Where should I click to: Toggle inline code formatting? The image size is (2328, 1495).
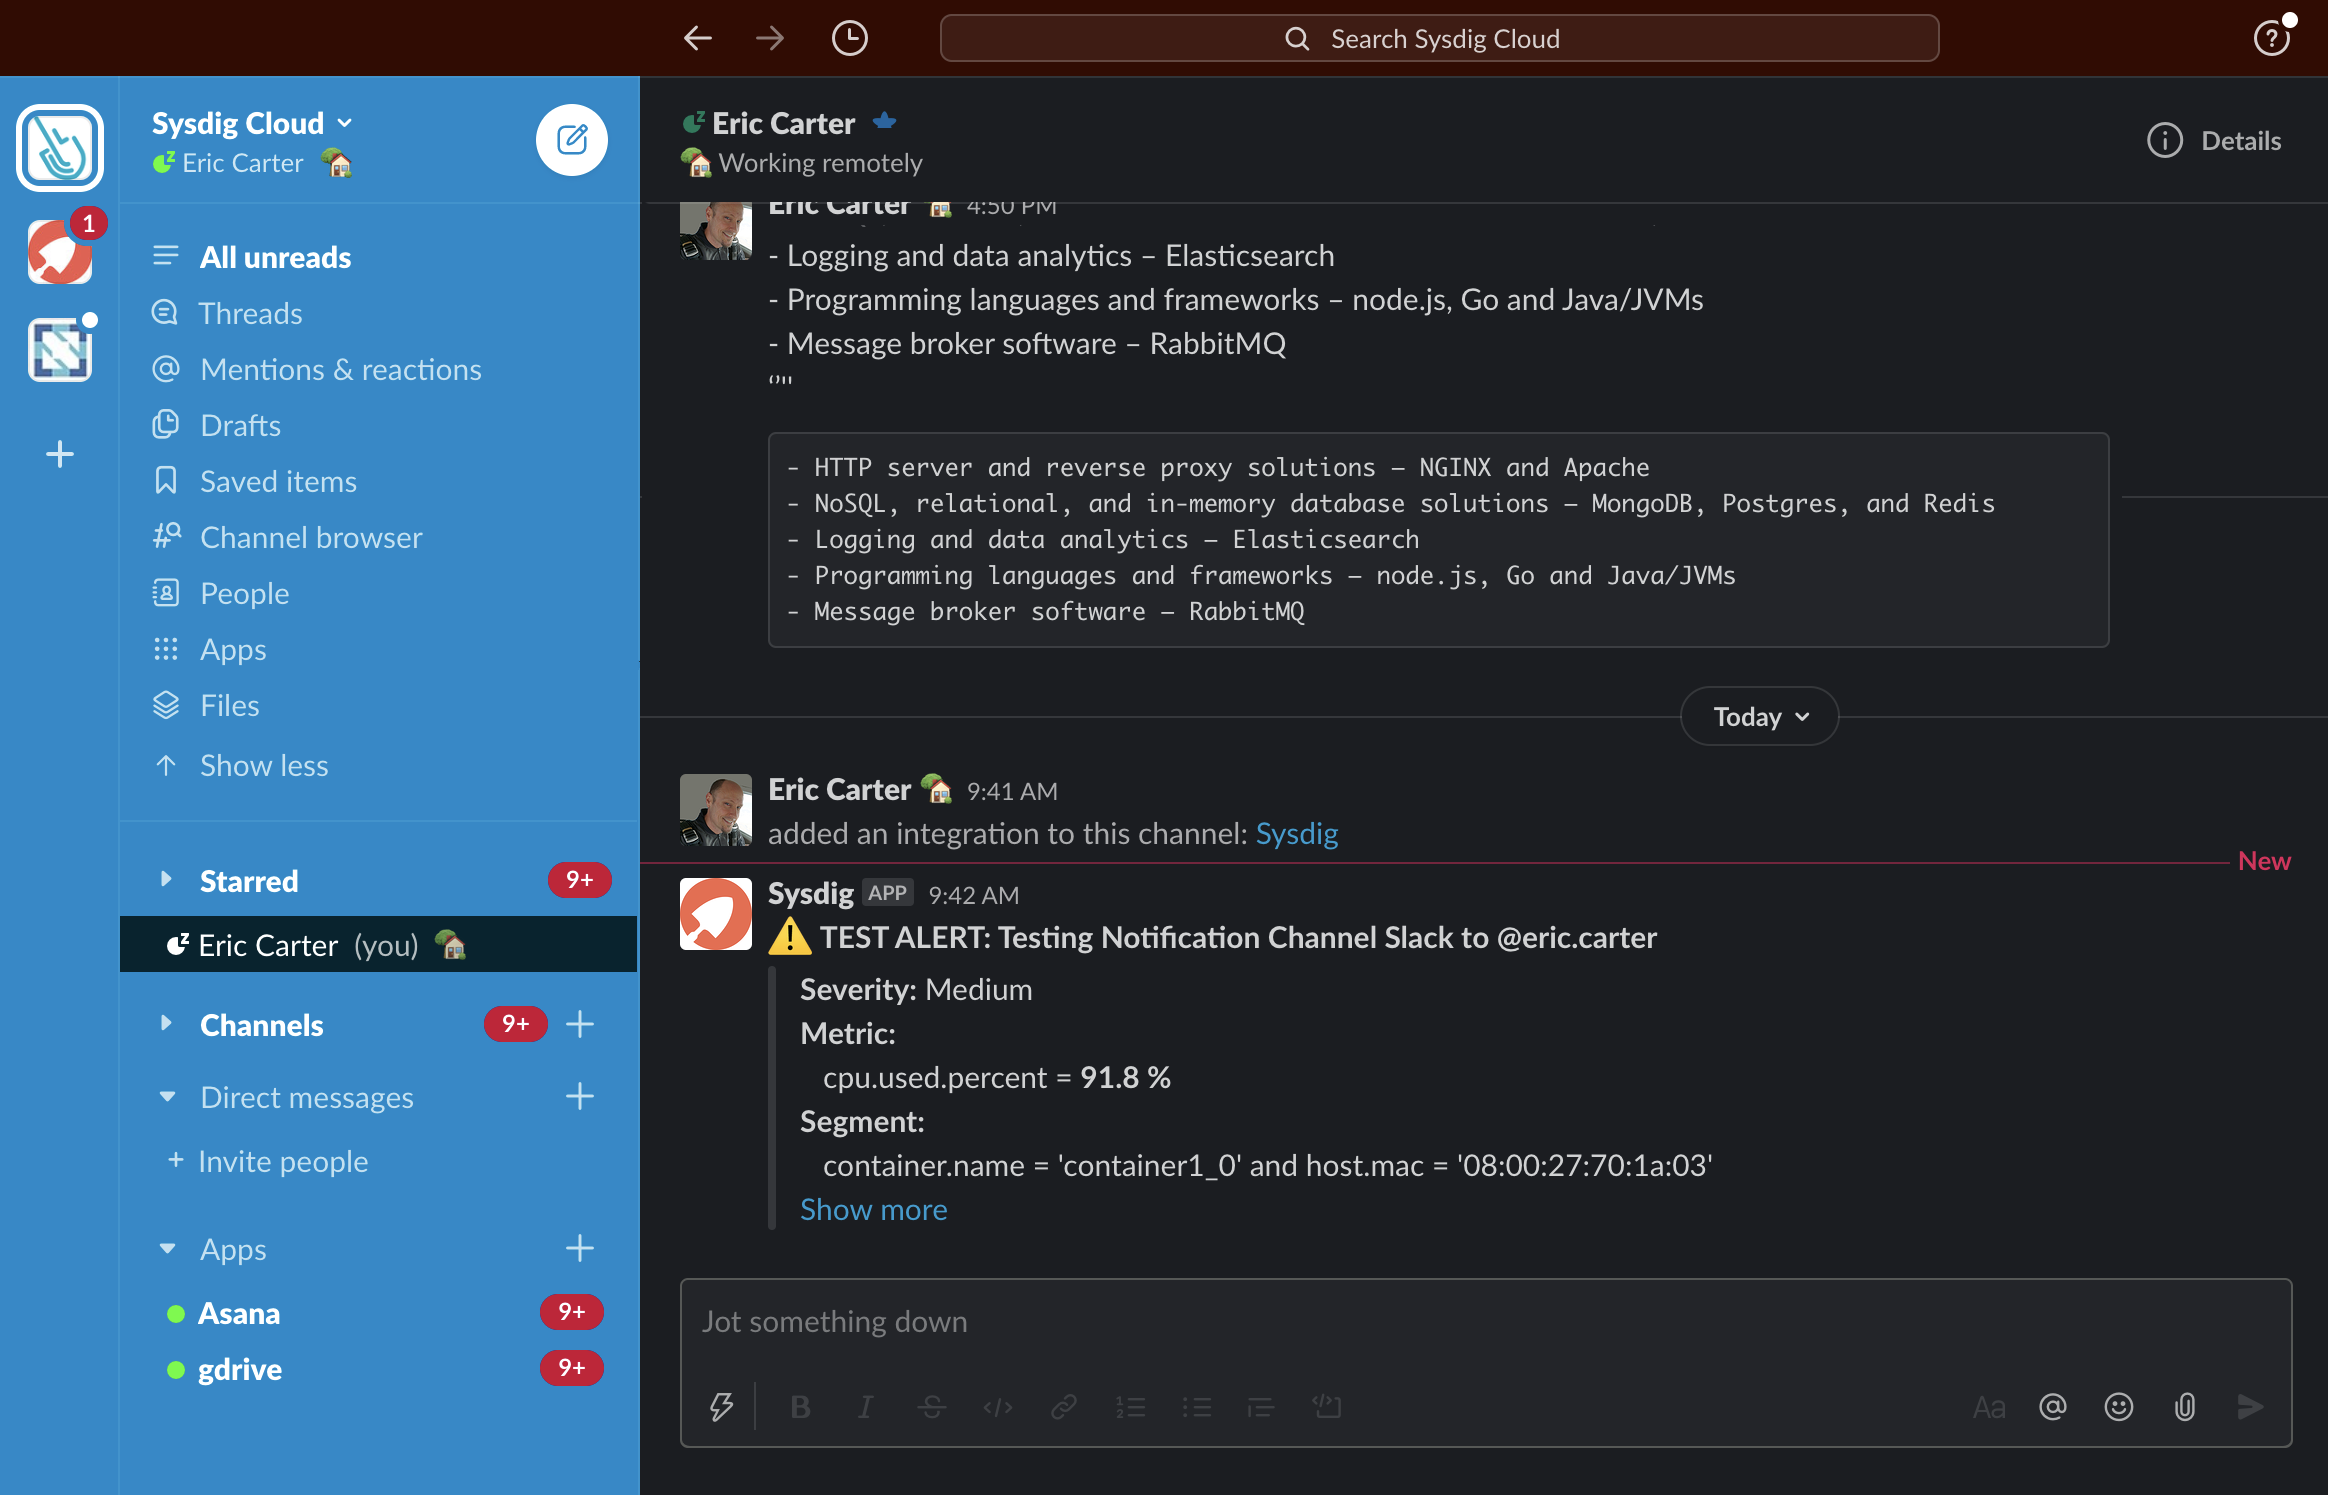pyautogui.click(x=998, y=1407)
